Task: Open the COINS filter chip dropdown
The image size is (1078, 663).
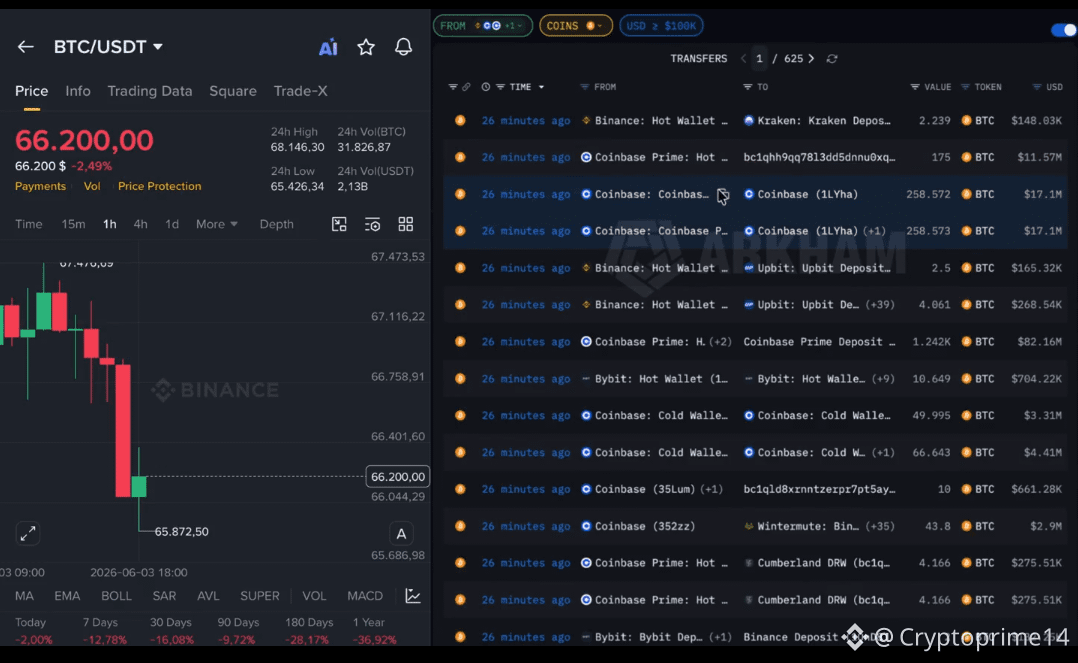Action: 575,26
